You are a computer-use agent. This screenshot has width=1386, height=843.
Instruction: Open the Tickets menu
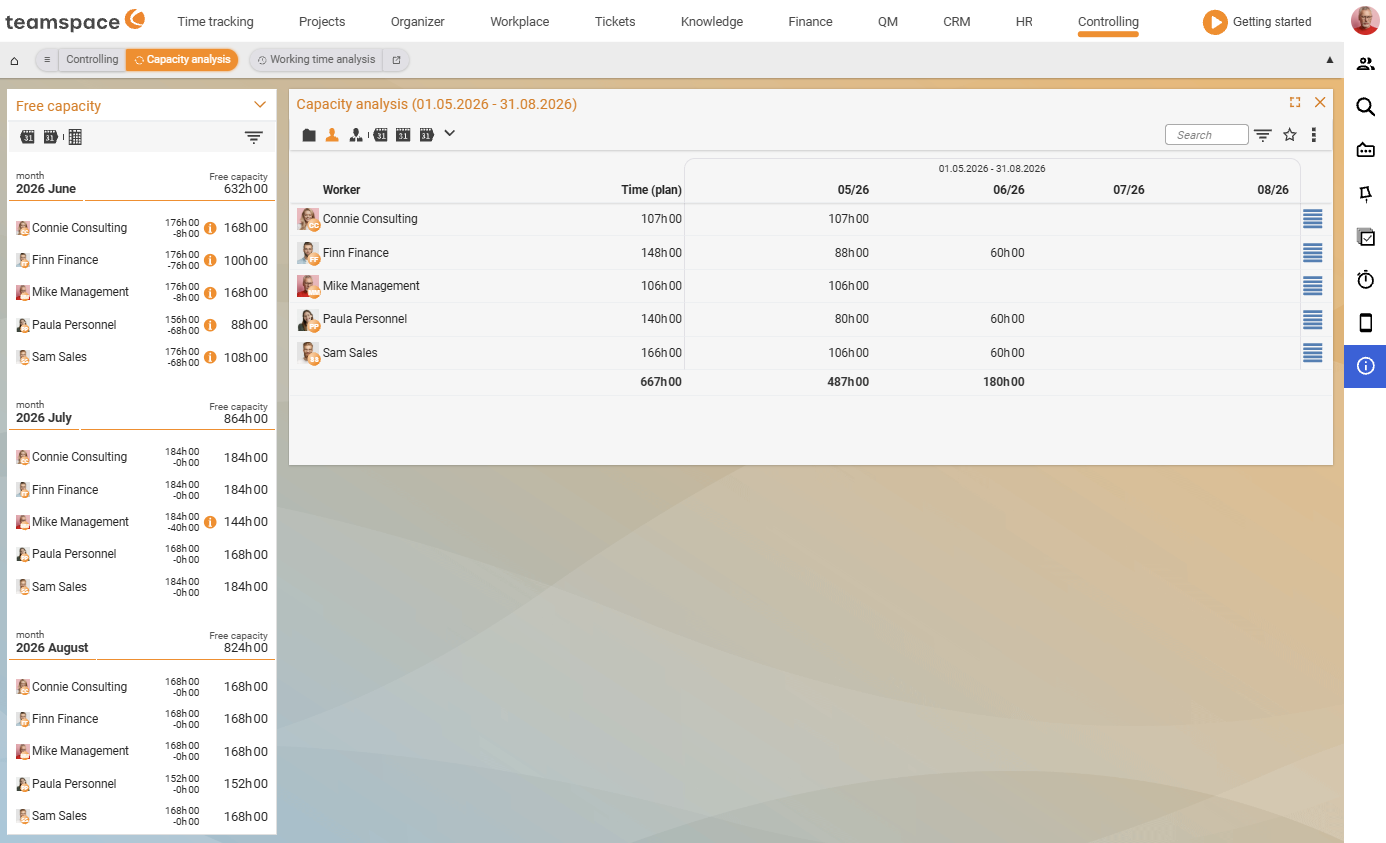click(615, 21)
